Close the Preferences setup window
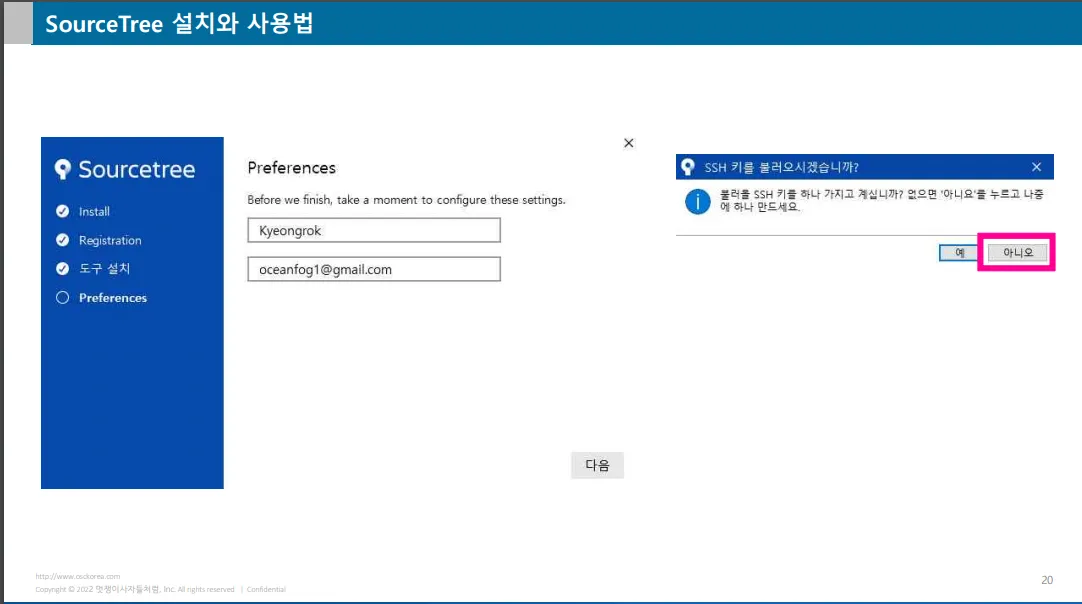The width and height of the screenshot is (1082, 604). (x=629, y=143)
